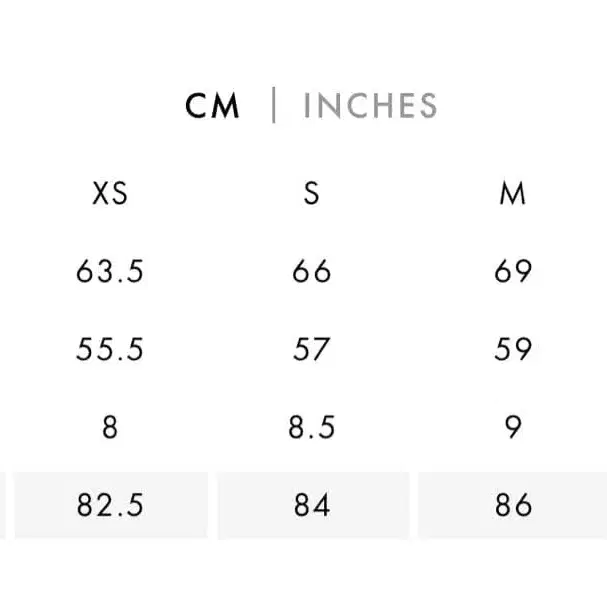The width and height of the screenshot is (607, 607).
Task: Select the highlighted 86 cell
Action: 512,506
